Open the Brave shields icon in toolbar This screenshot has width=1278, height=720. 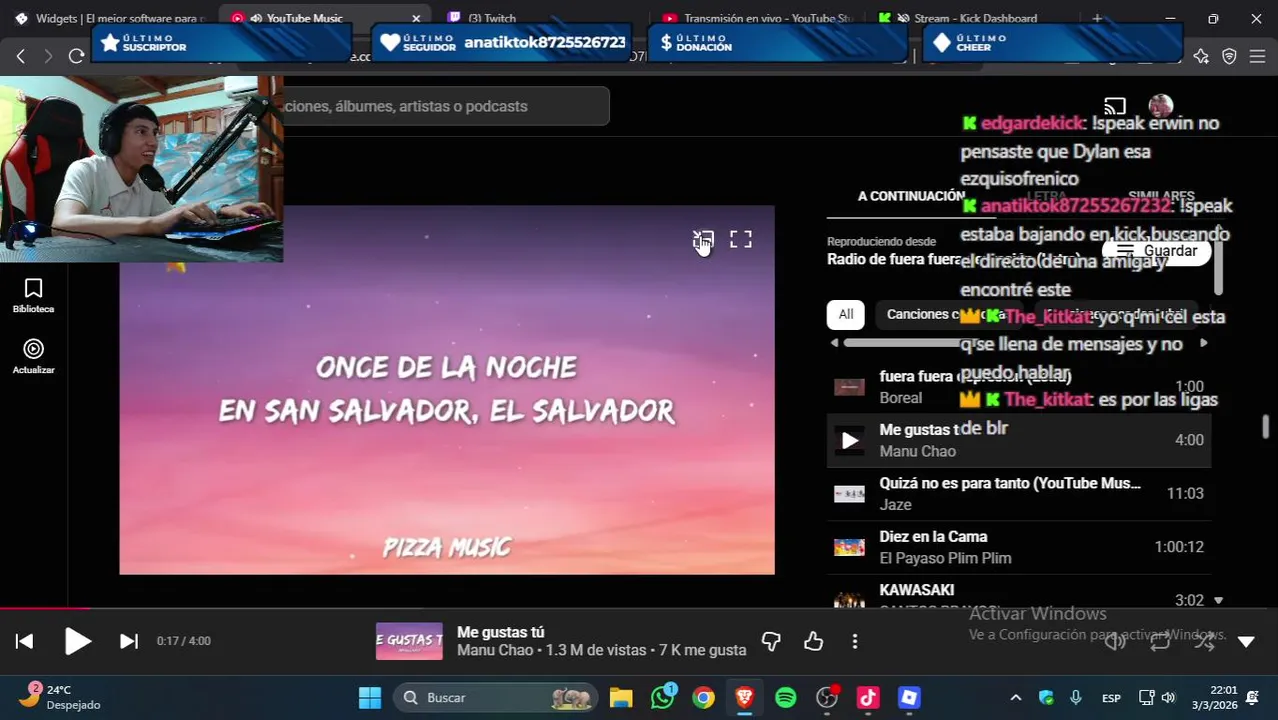coord(1229,56)
